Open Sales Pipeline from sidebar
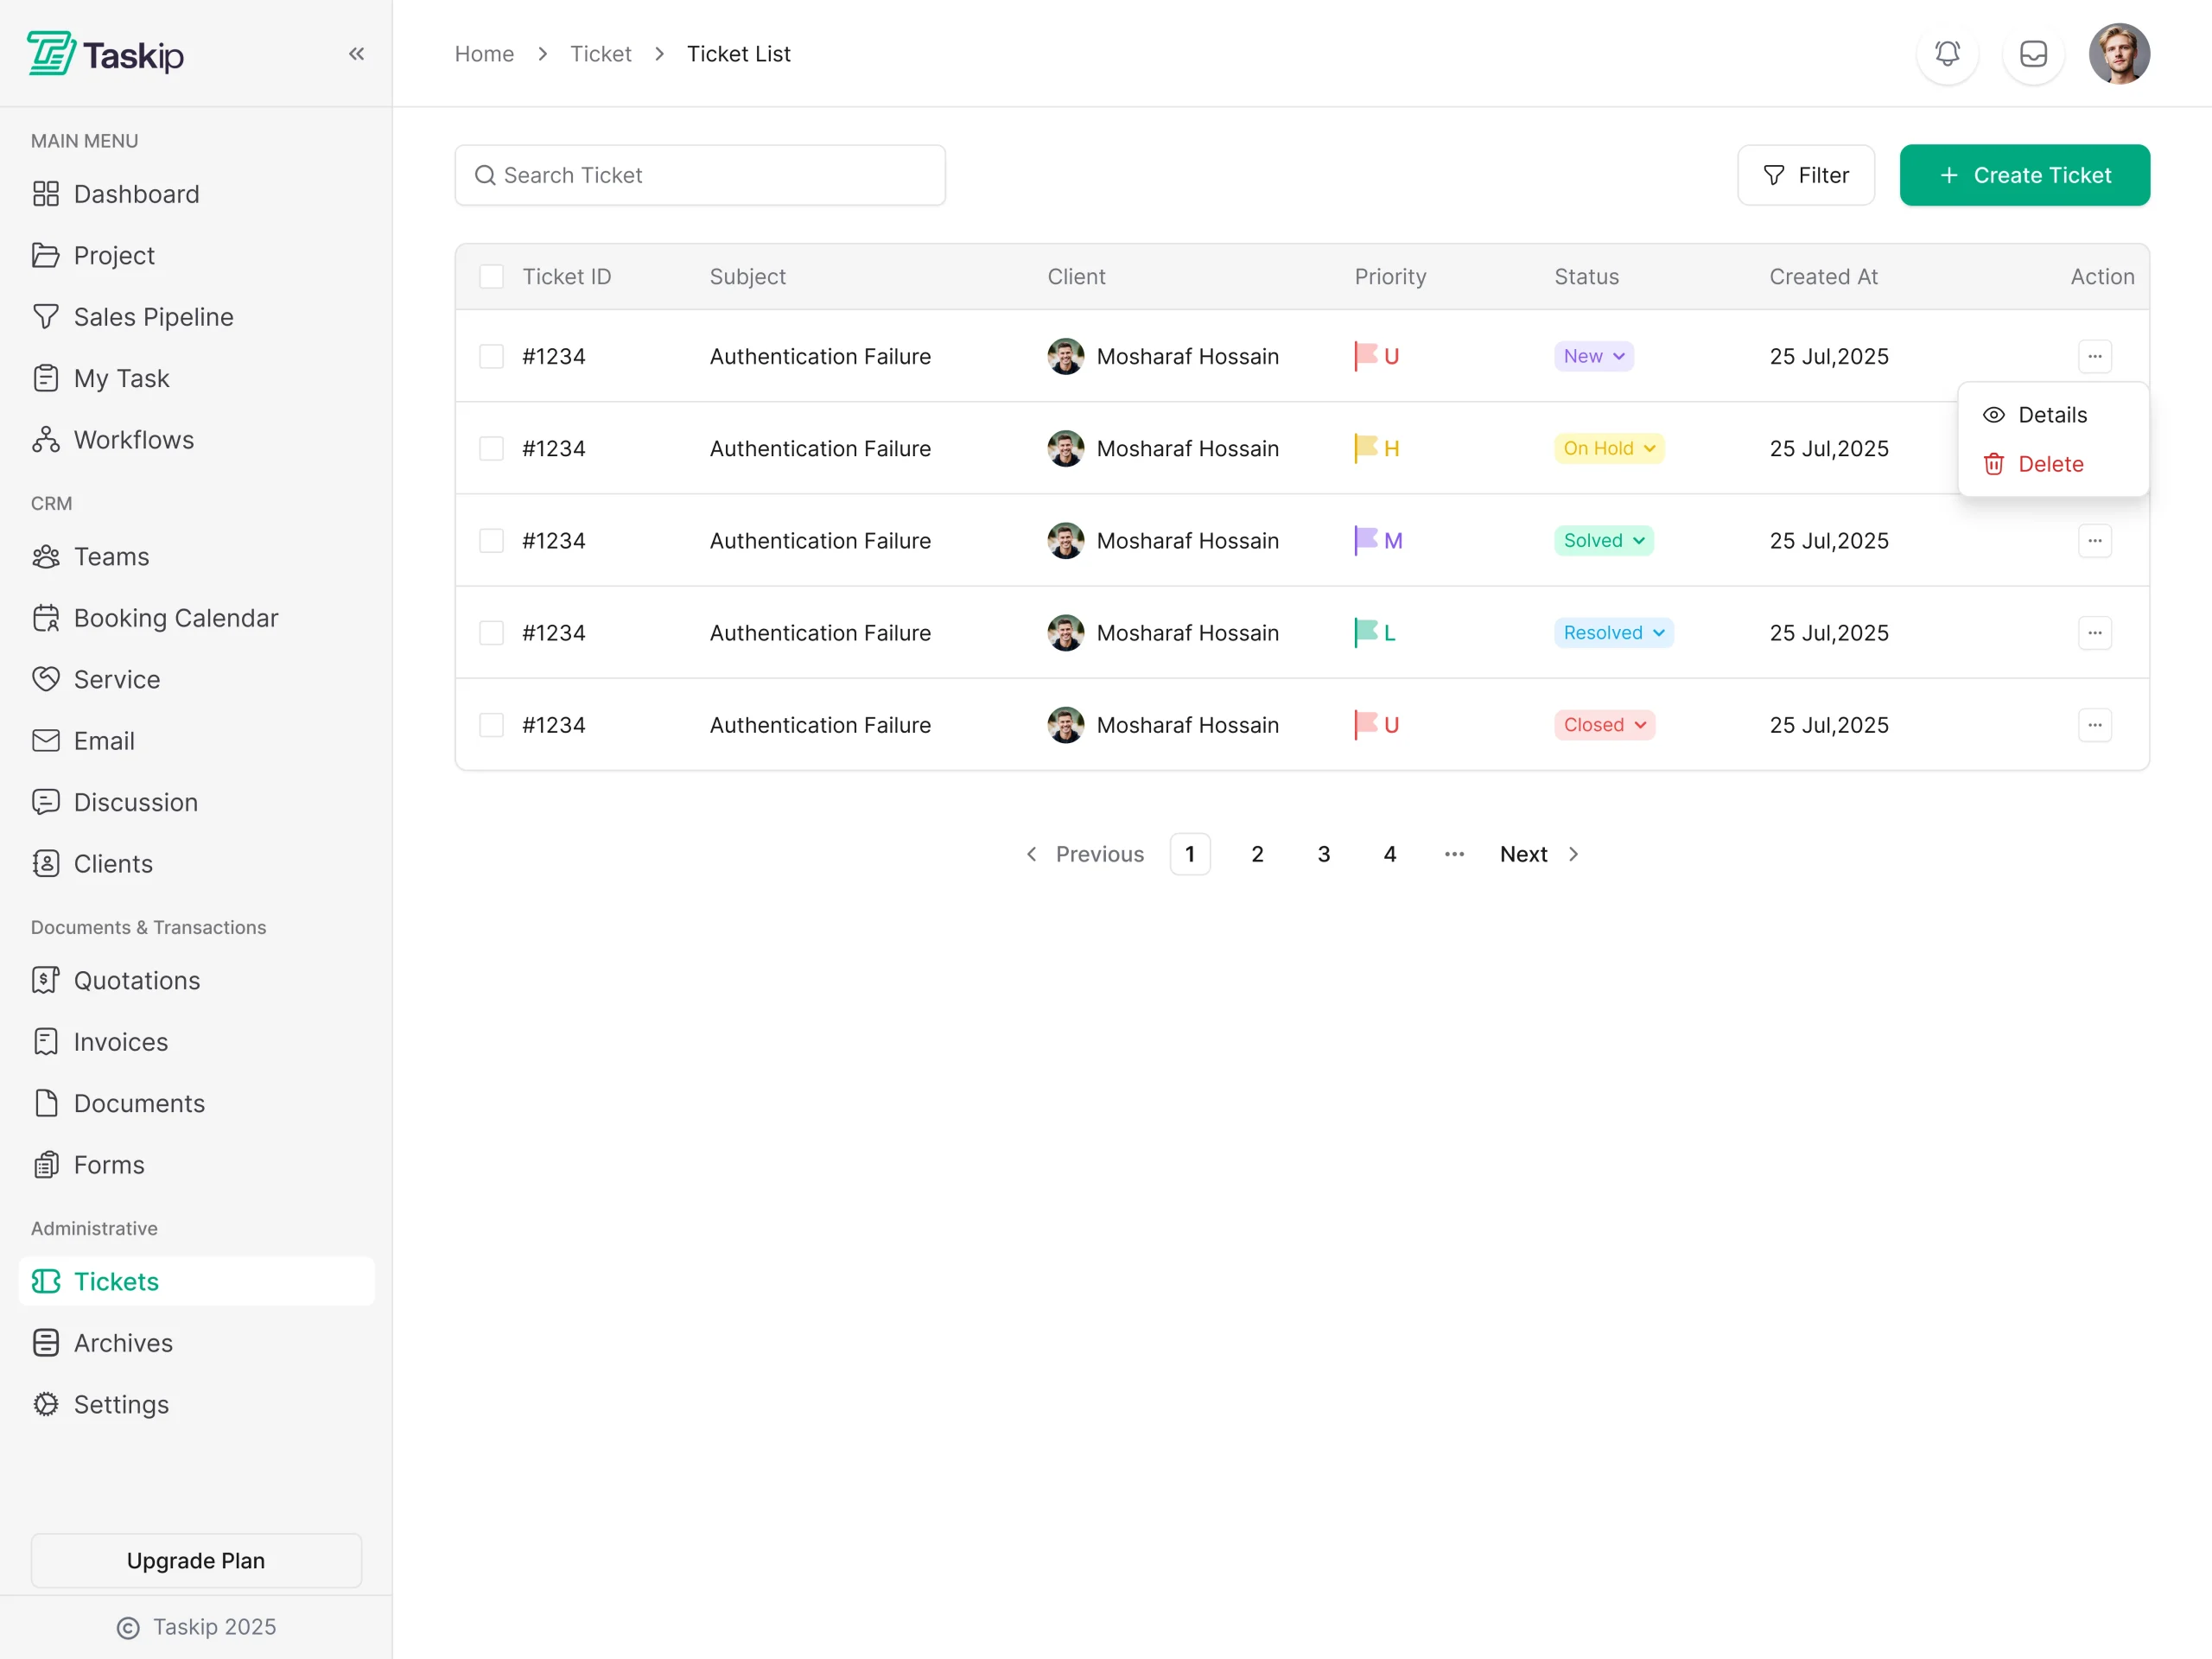The width and height of the screenshot is (2212, 1659). [x=152, y=317]
